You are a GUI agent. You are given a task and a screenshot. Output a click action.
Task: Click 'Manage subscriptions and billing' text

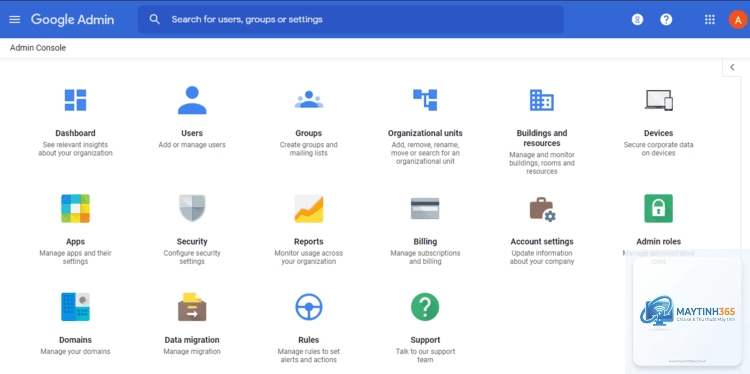pyautogui.click(x=425, y=257)
